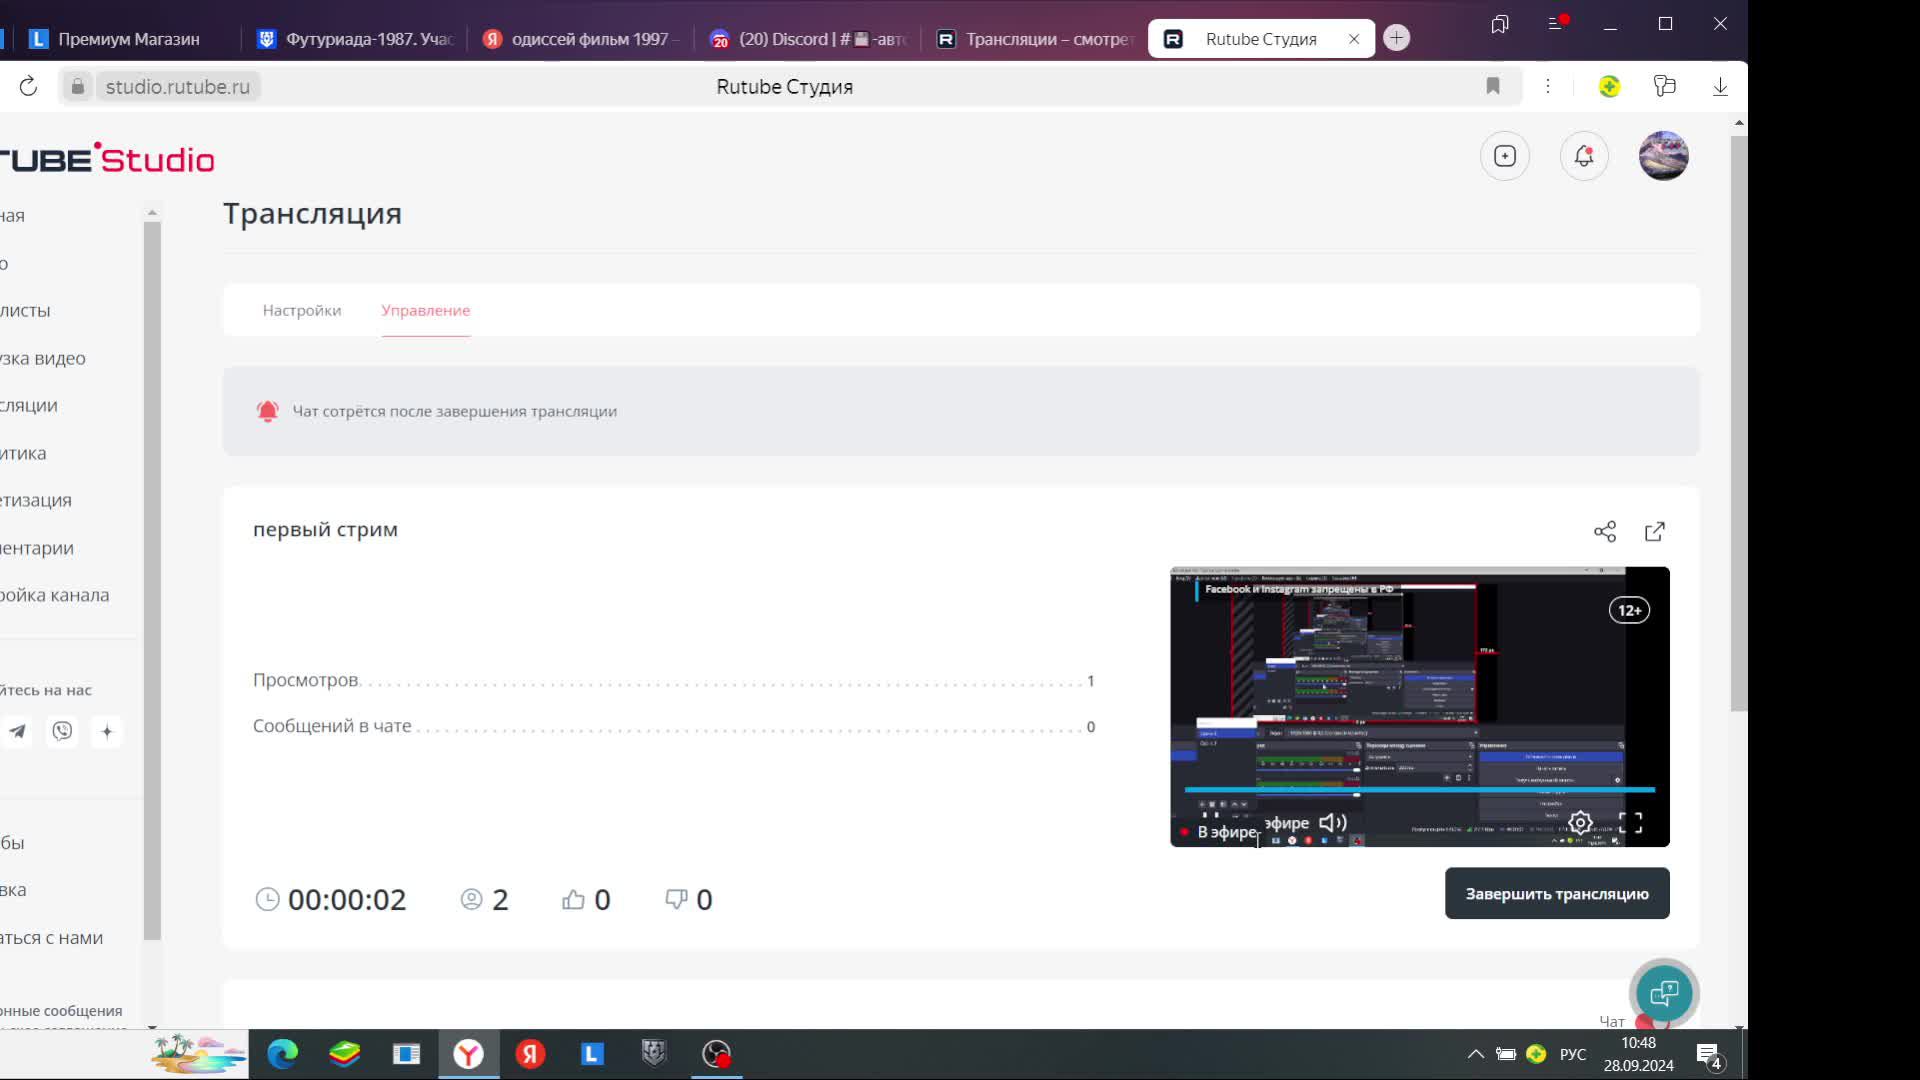This screenshot has width=1920, height=1080.
Task: Open Microsoft Edge from the taskbar
Action: (x=283, y=1054)
